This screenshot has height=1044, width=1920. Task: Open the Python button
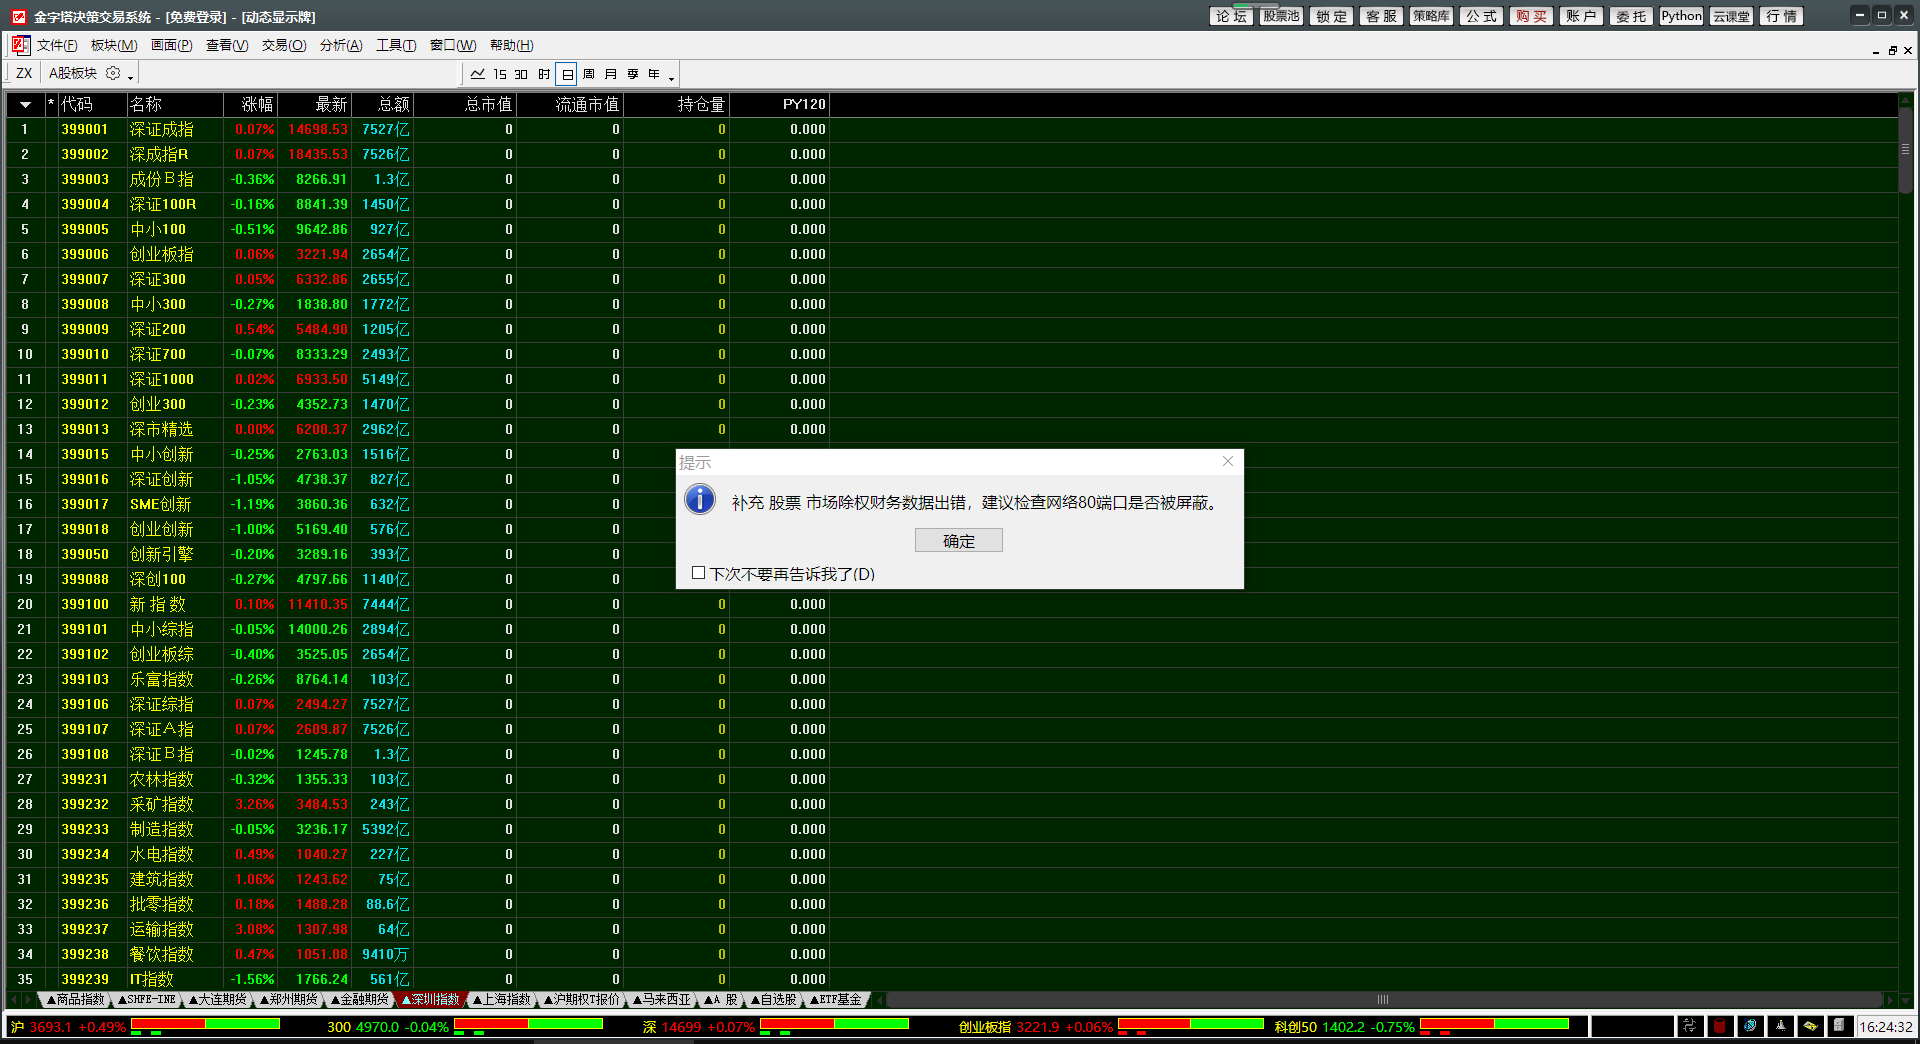[x=1681, y=16]
